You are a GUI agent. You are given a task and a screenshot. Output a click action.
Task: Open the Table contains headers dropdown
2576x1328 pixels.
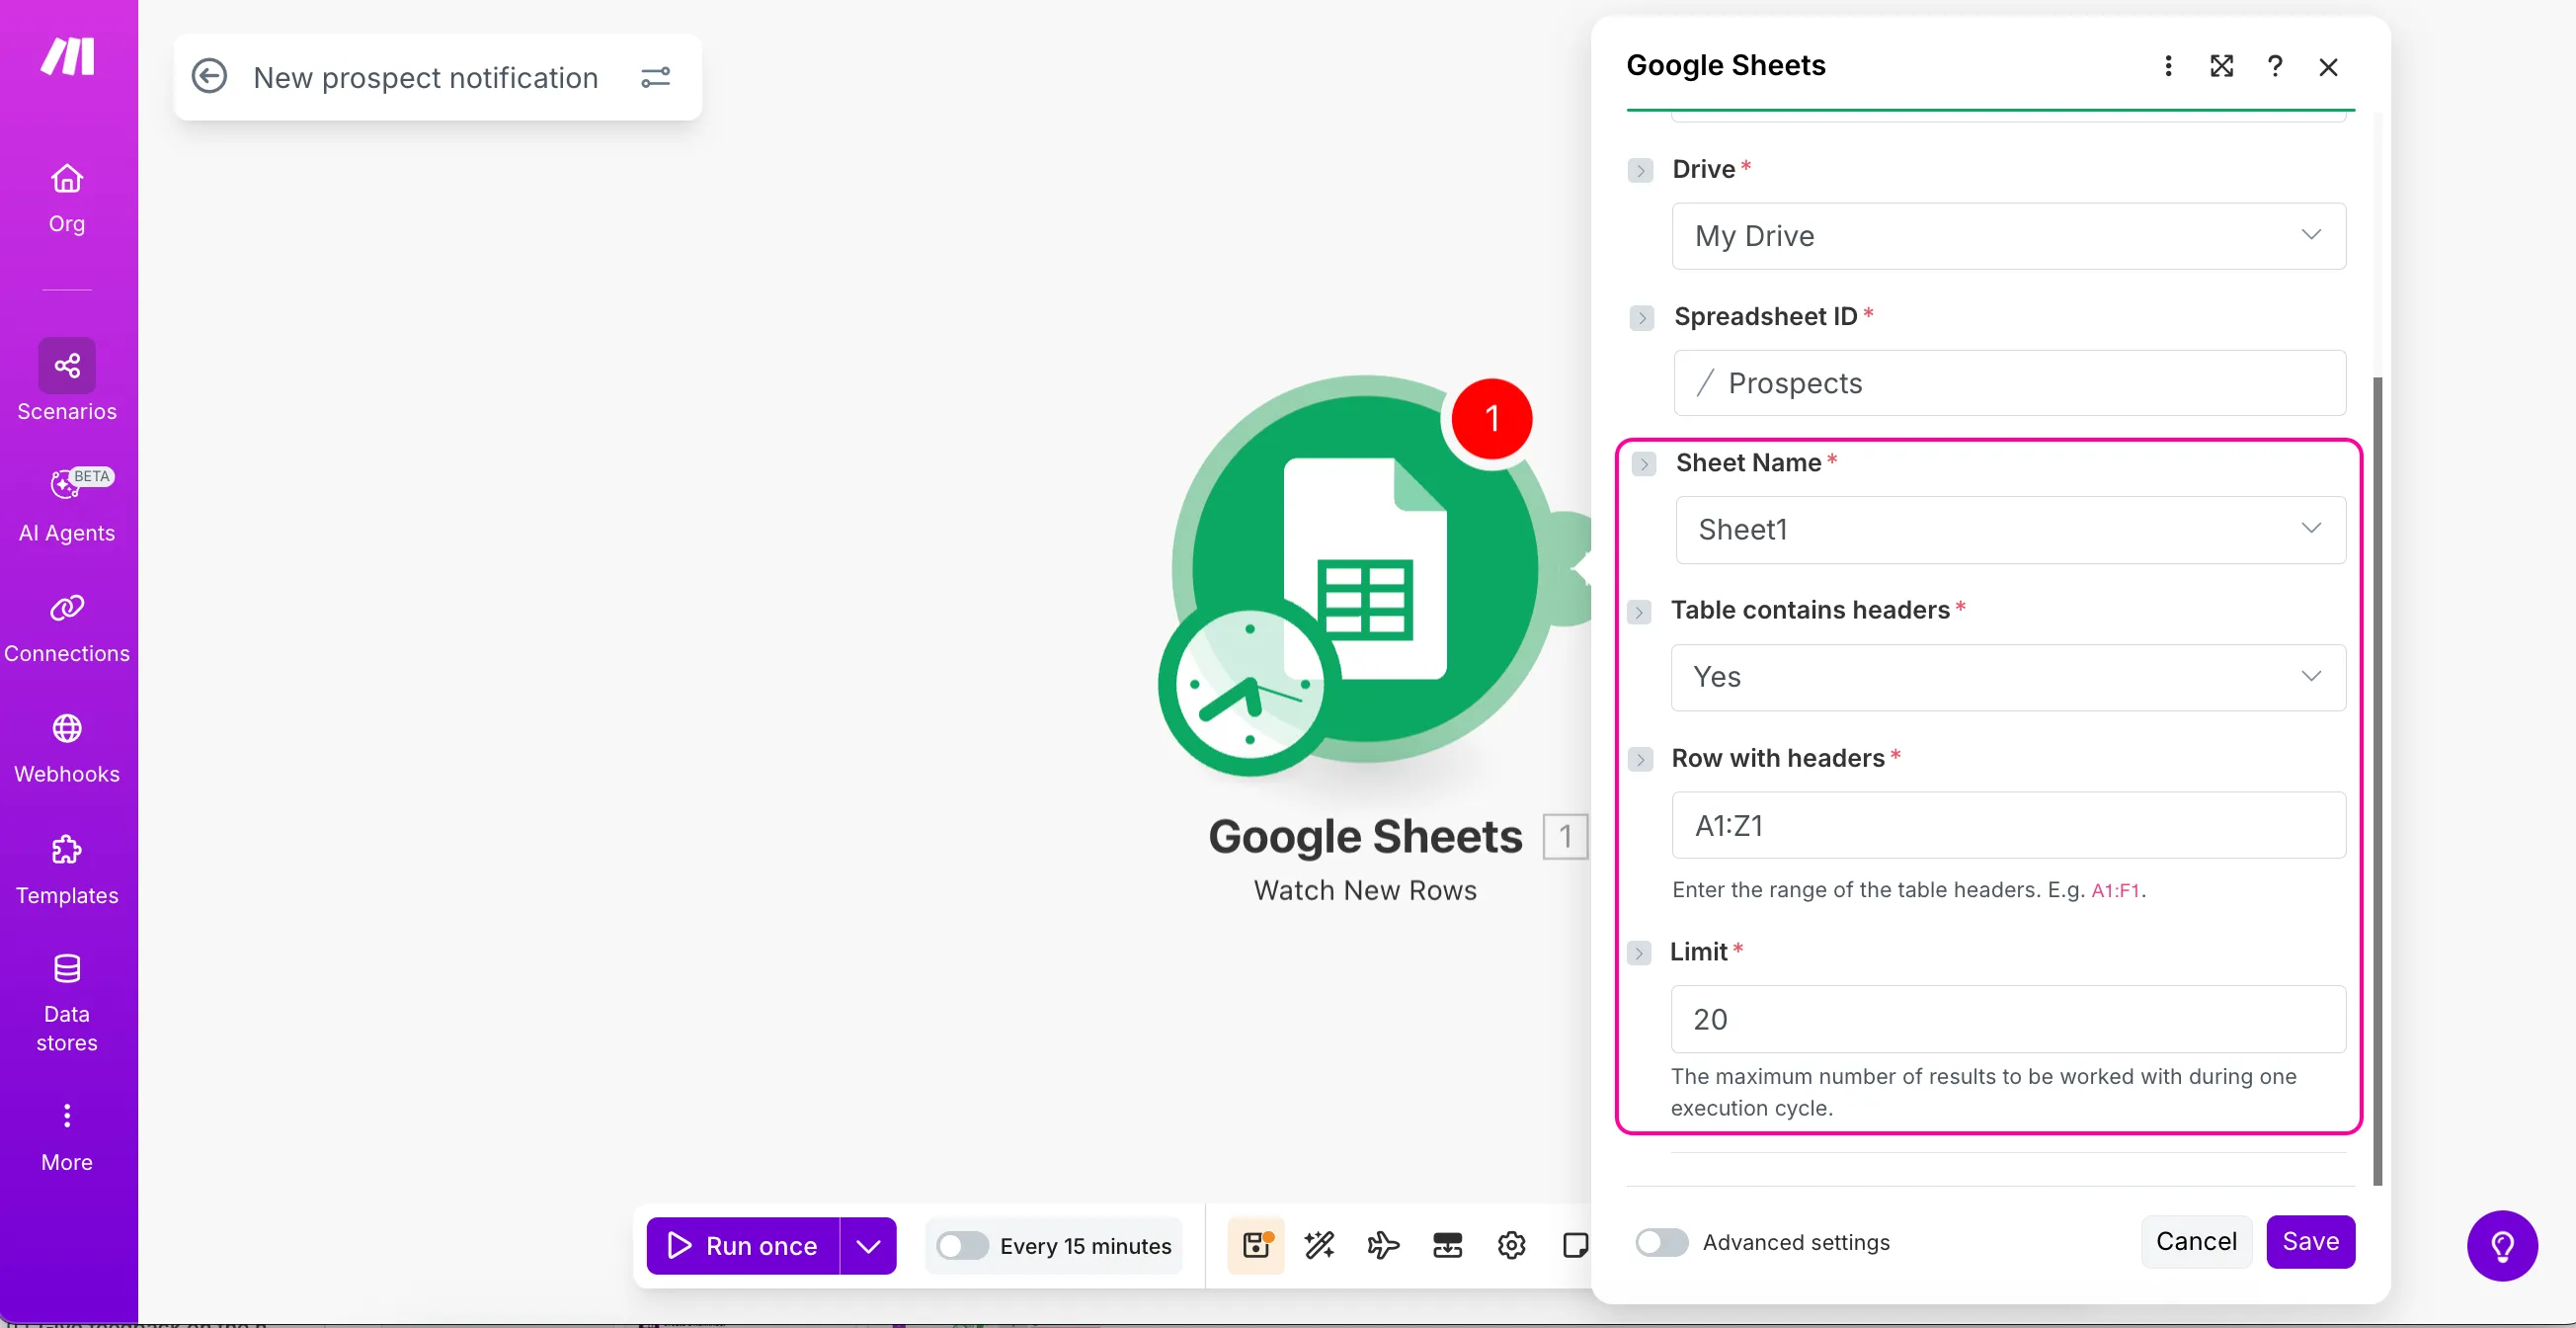pos(2008,677)
